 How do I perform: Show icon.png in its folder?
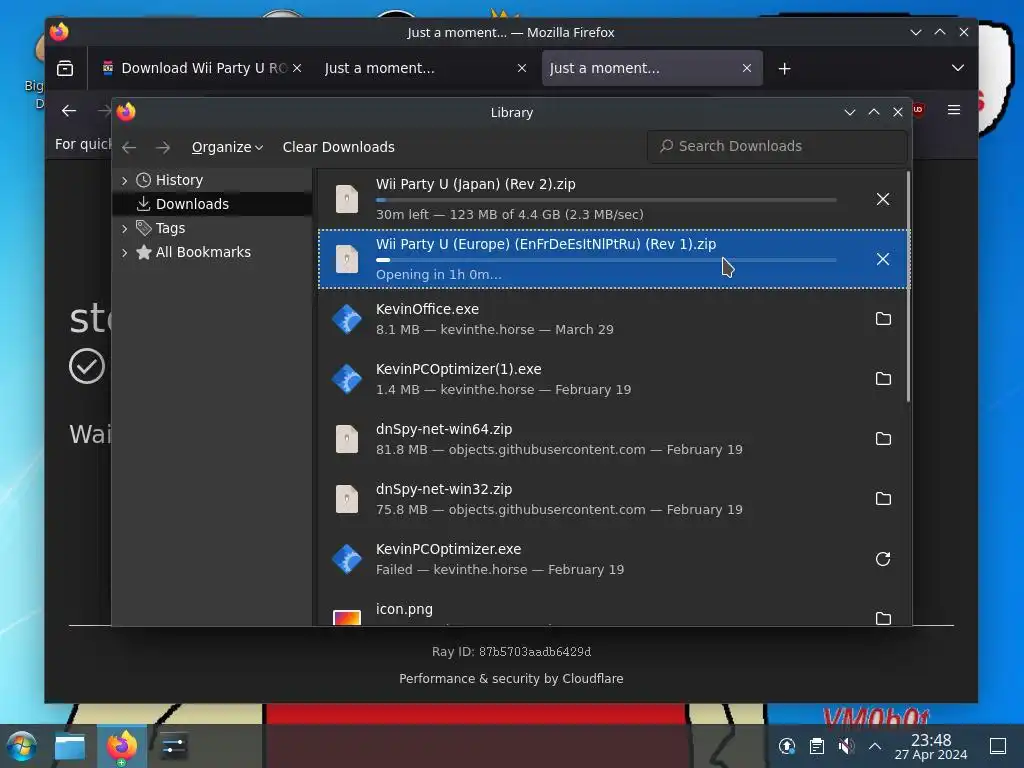[883, 618]
